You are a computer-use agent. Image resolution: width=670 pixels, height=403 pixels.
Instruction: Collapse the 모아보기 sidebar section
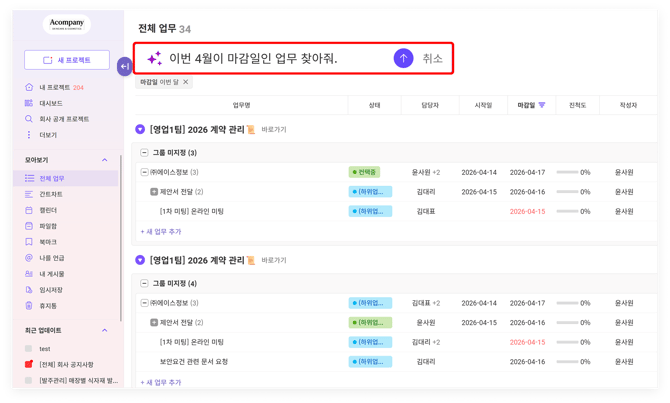(x=105, y=160)
